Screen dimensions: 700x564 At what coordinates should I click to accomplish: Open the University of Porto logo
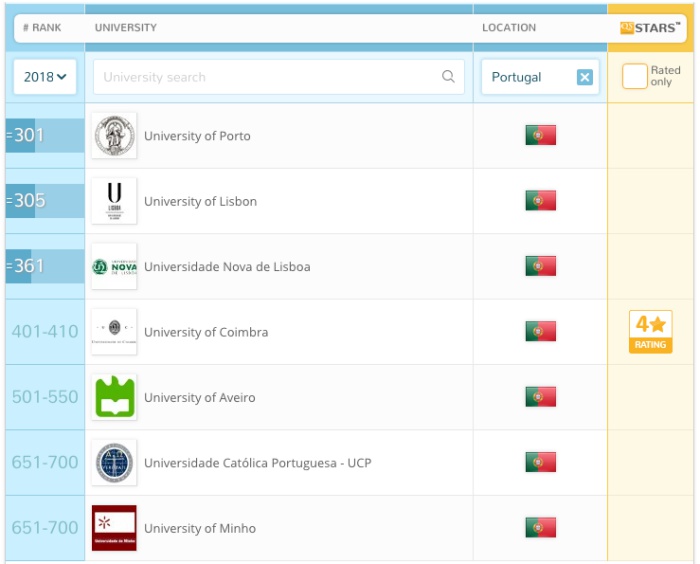(x=114, y=135)
